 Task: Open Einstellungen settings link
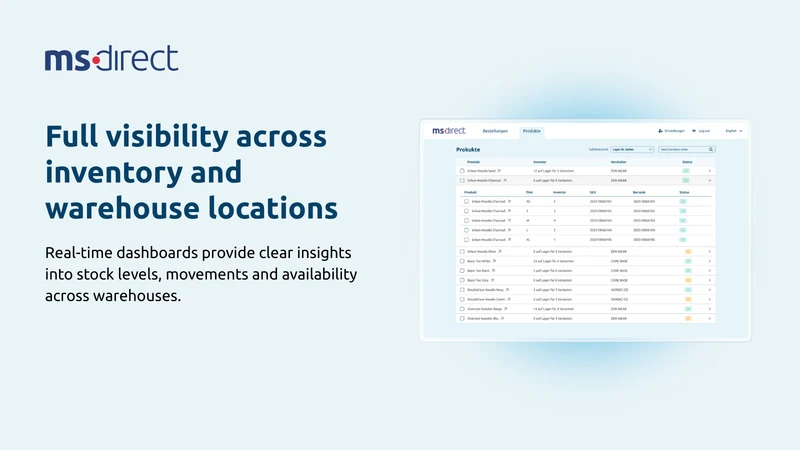point(674,131)
